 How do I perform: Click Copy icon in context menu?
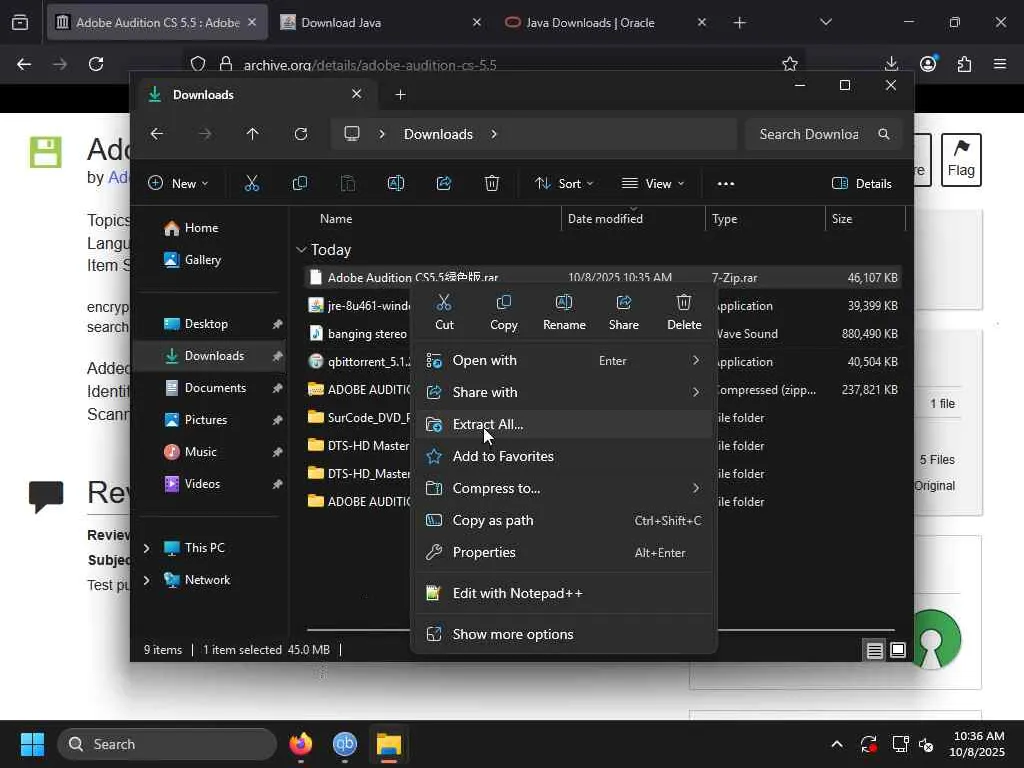tap(504, 312)
